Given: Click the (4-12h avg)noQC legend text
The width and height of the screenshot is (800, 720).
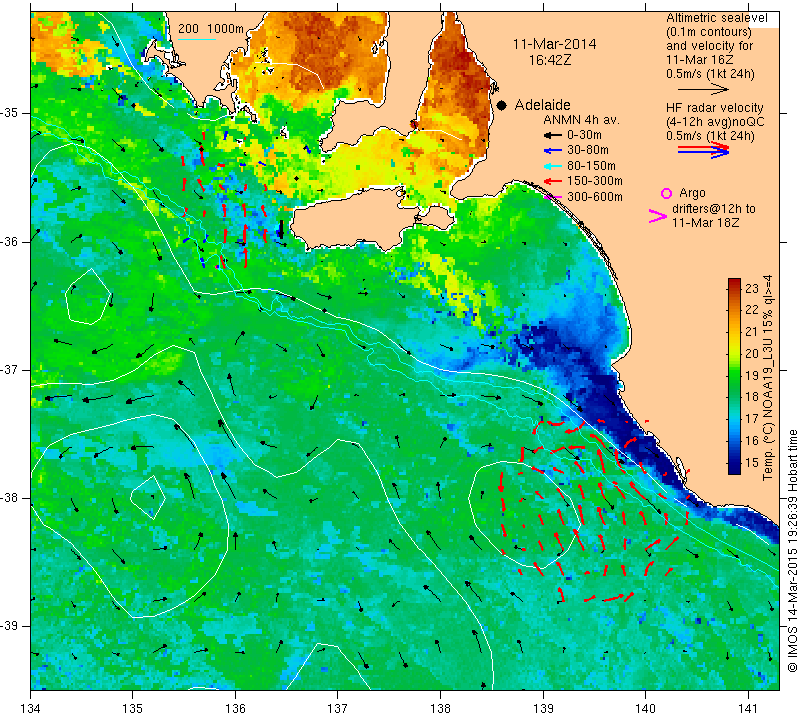Looking at the screenshot, I should coord(715,122).
